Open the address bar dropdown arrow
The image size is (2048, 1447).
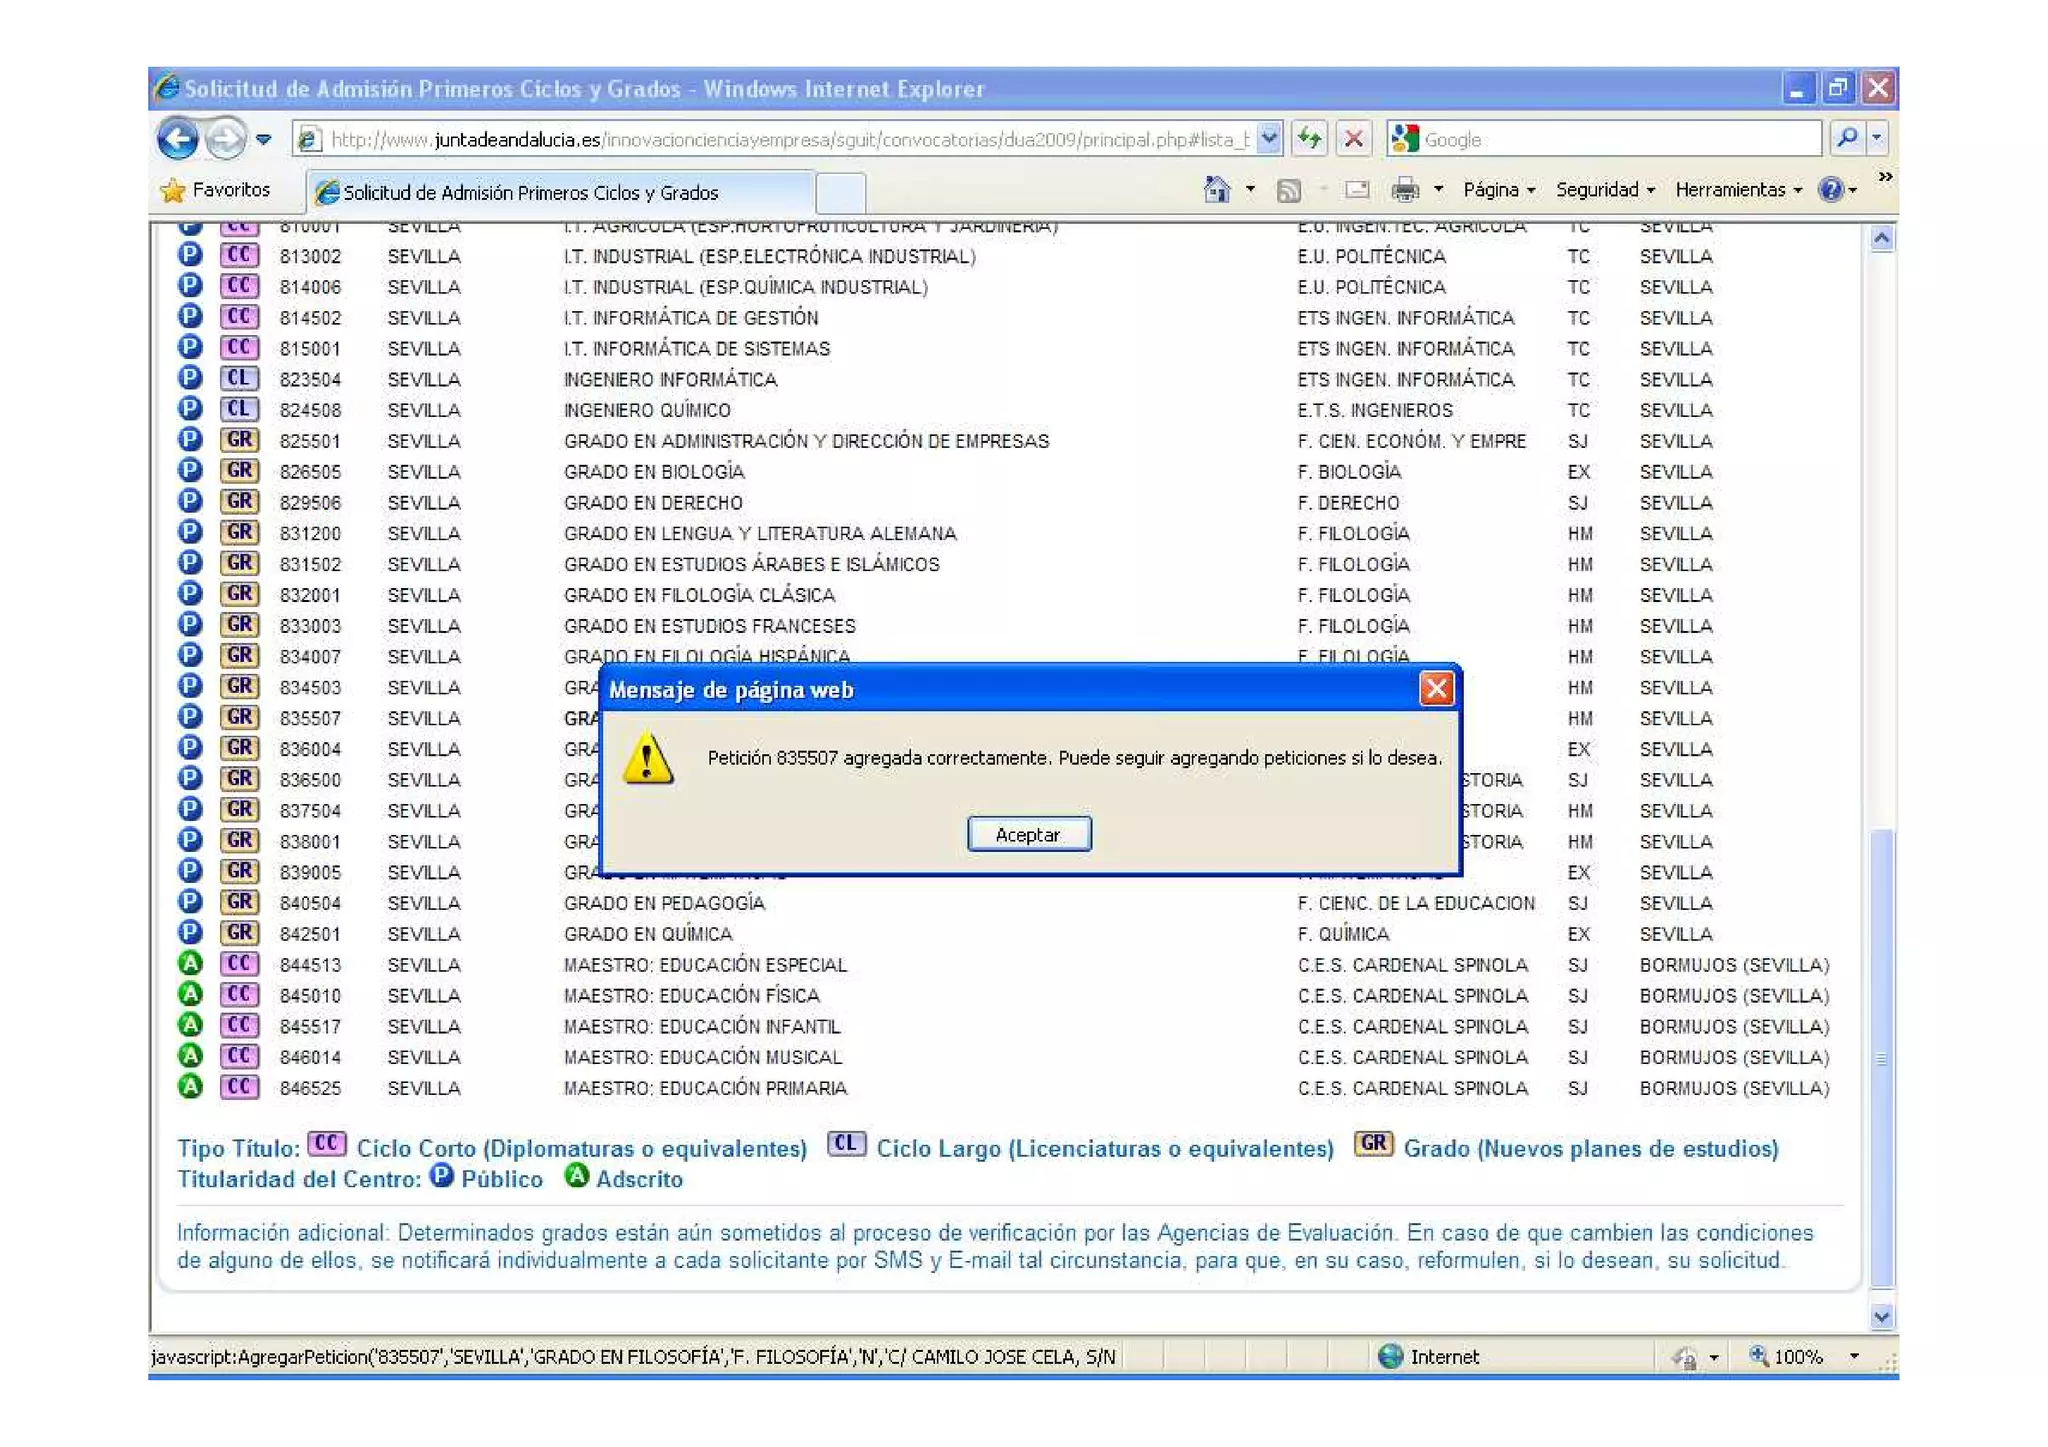1269,139
